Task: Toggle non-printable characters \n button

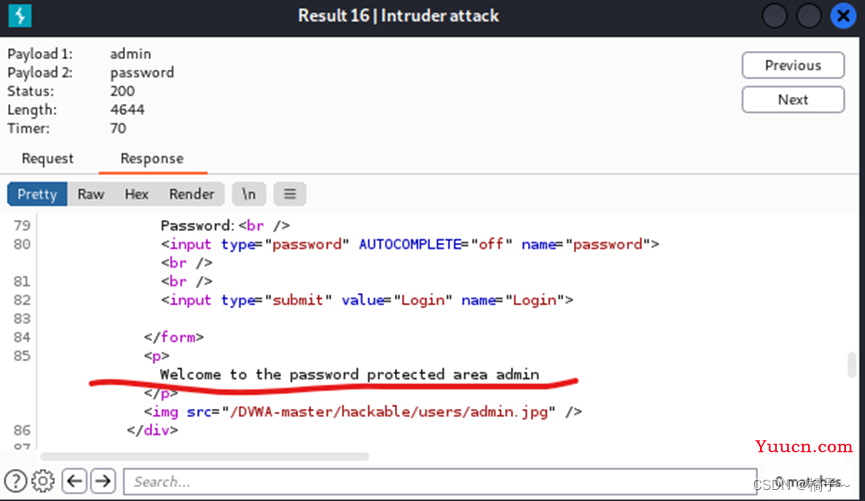Action: pyautogui.click(x=249, y=194)
